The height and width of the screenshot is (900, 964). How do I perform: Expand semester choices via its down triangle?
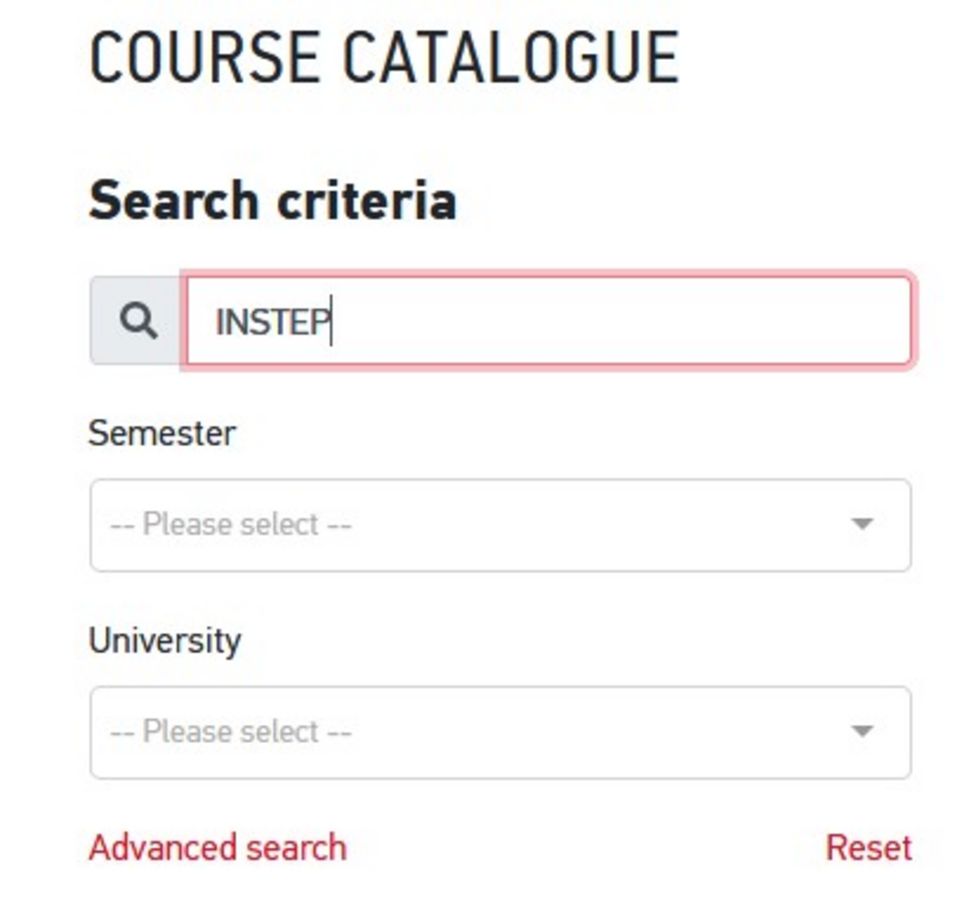click(x=862, y=524)
